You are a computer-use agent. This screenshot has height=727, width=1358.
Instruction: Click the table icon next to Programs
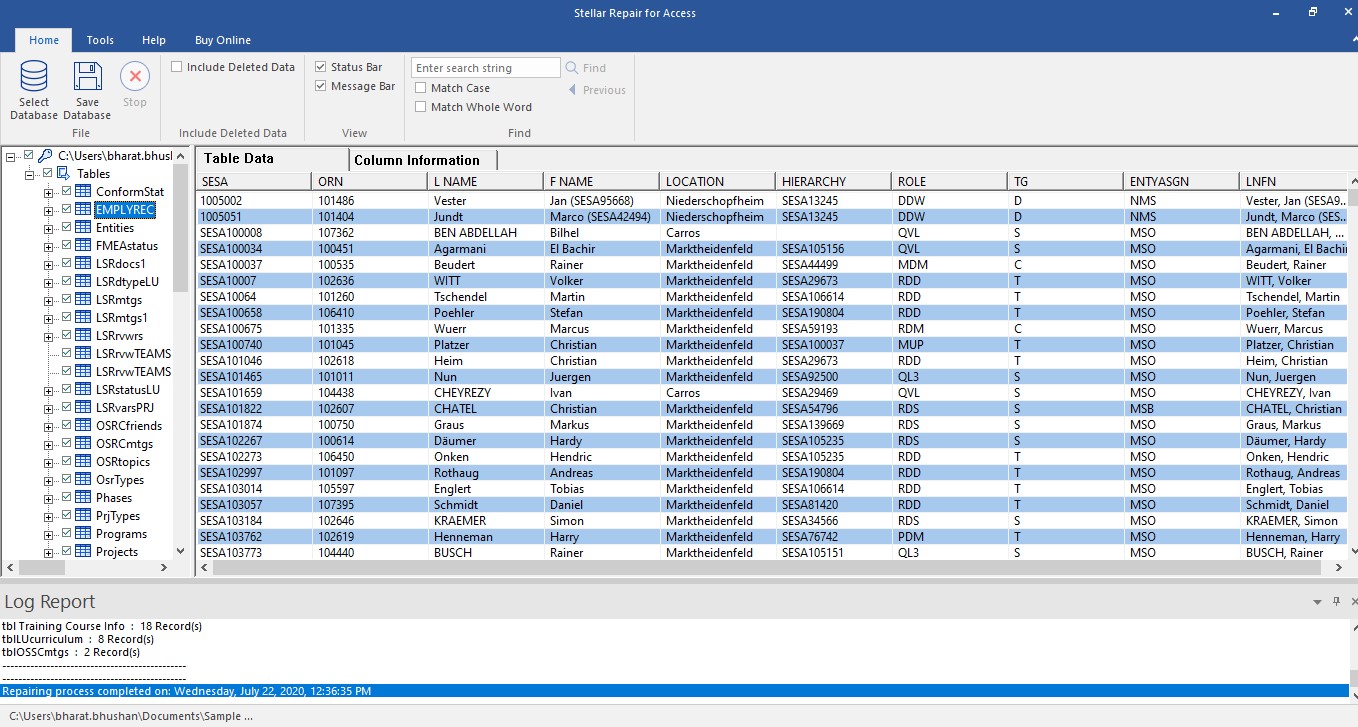83,534
